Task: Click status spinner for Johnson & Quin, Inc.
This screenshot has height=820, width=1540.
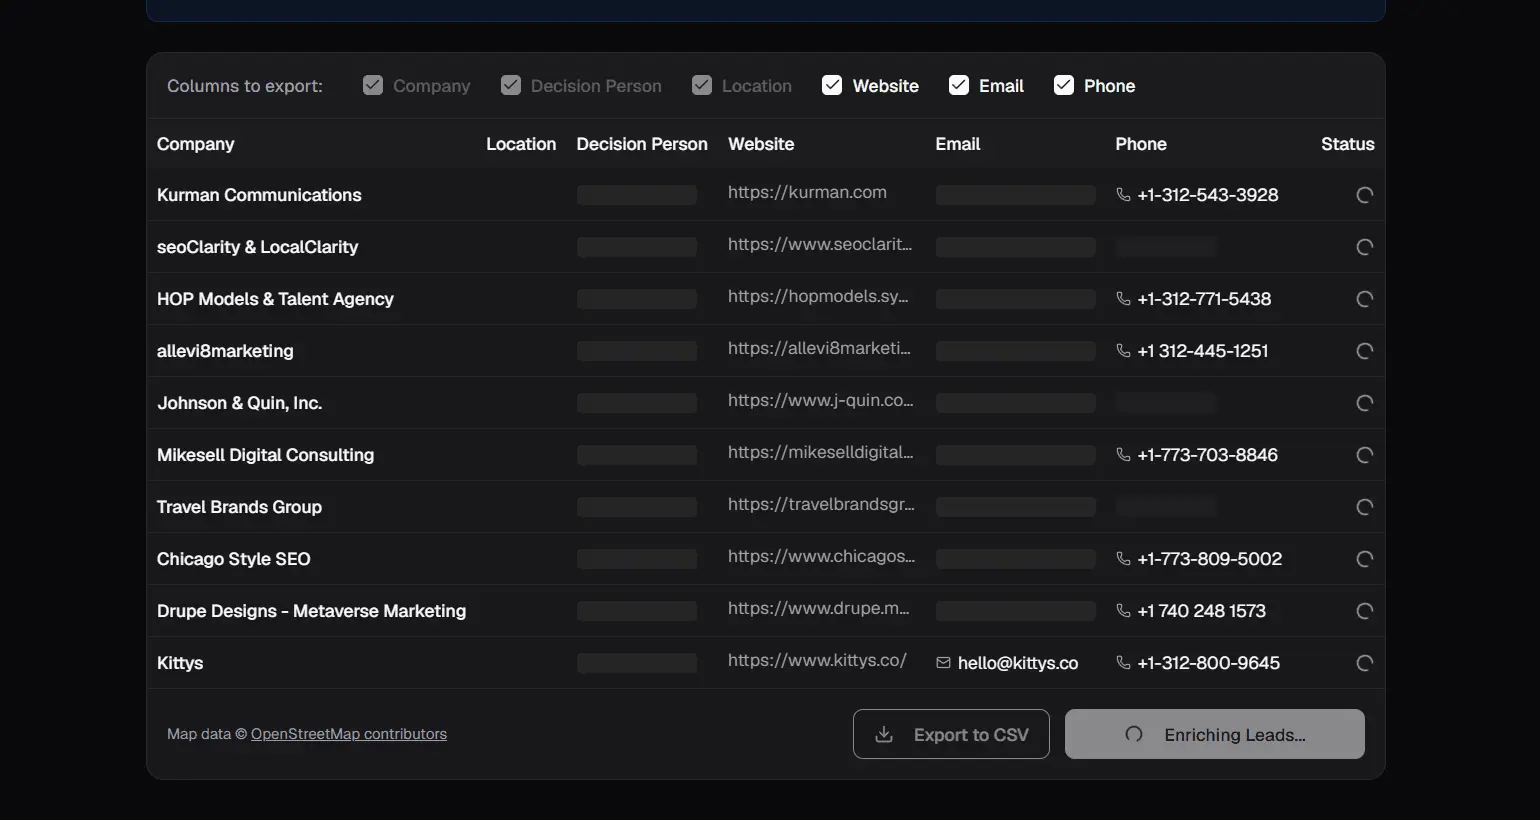Action: [1364, 403]
